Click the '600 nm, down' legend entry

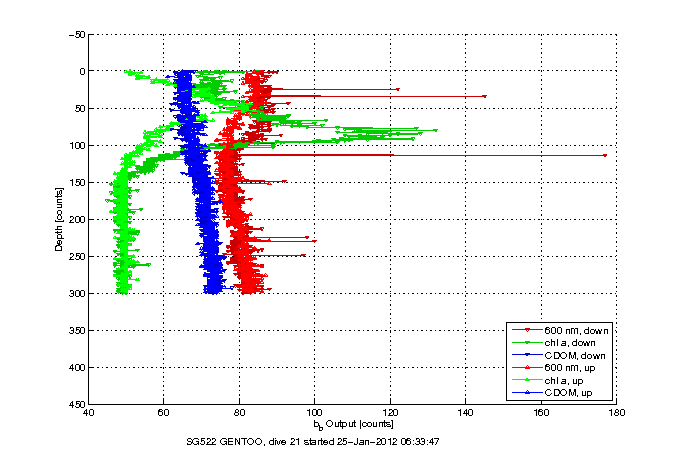tap(560, 331)
